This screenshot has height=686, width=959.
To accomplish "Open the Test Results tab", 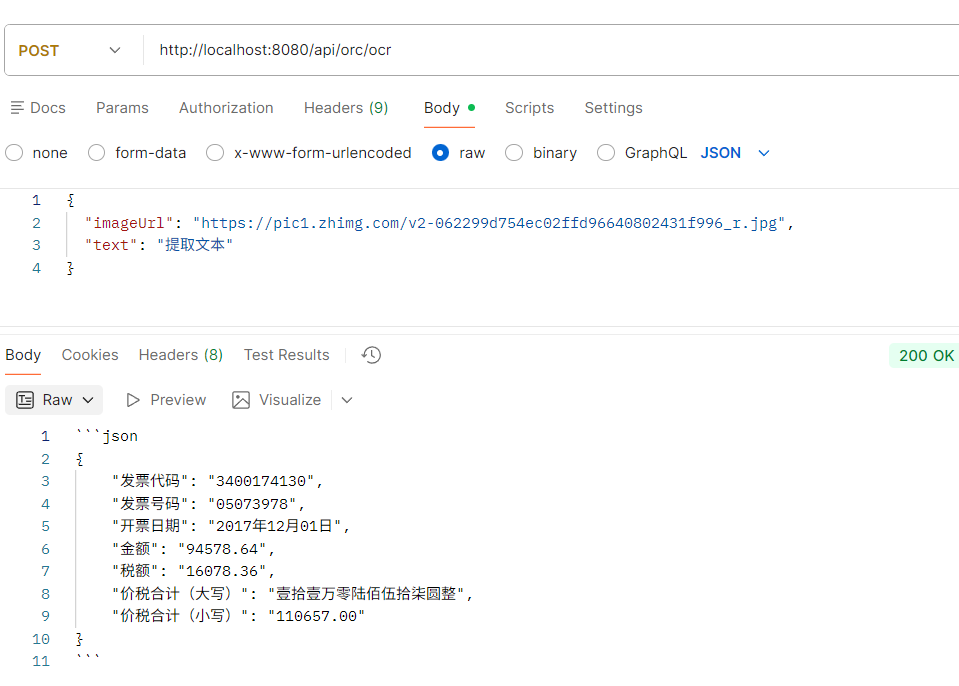I will point(287,355).
